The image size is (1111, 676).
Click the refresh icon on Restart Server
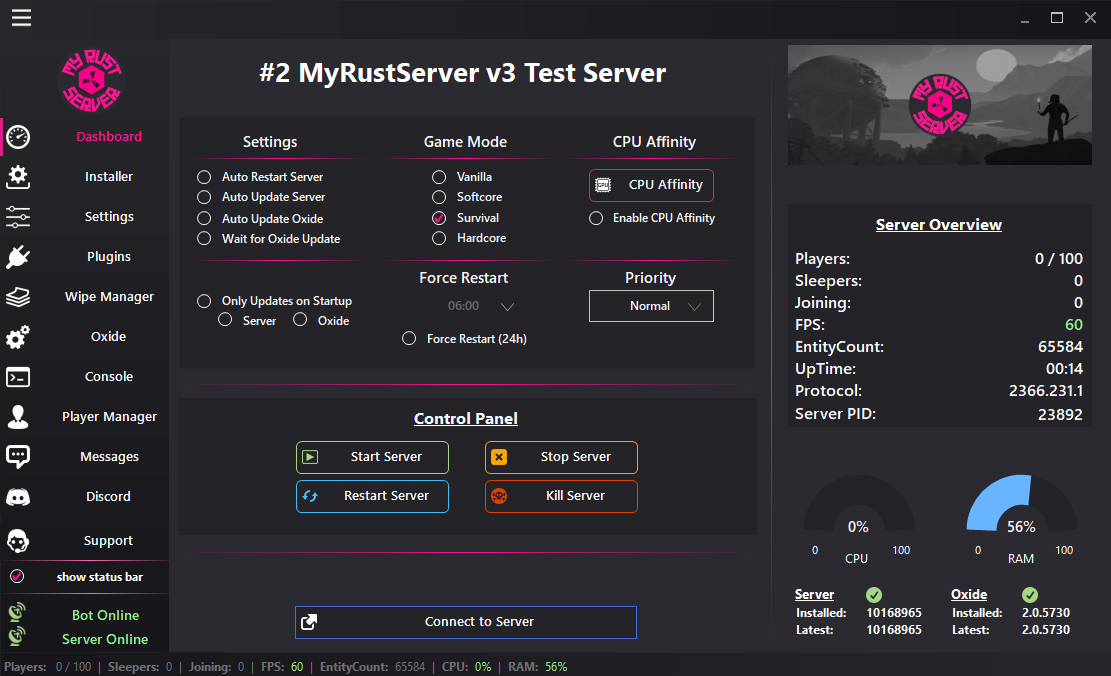tap(310, 496)
